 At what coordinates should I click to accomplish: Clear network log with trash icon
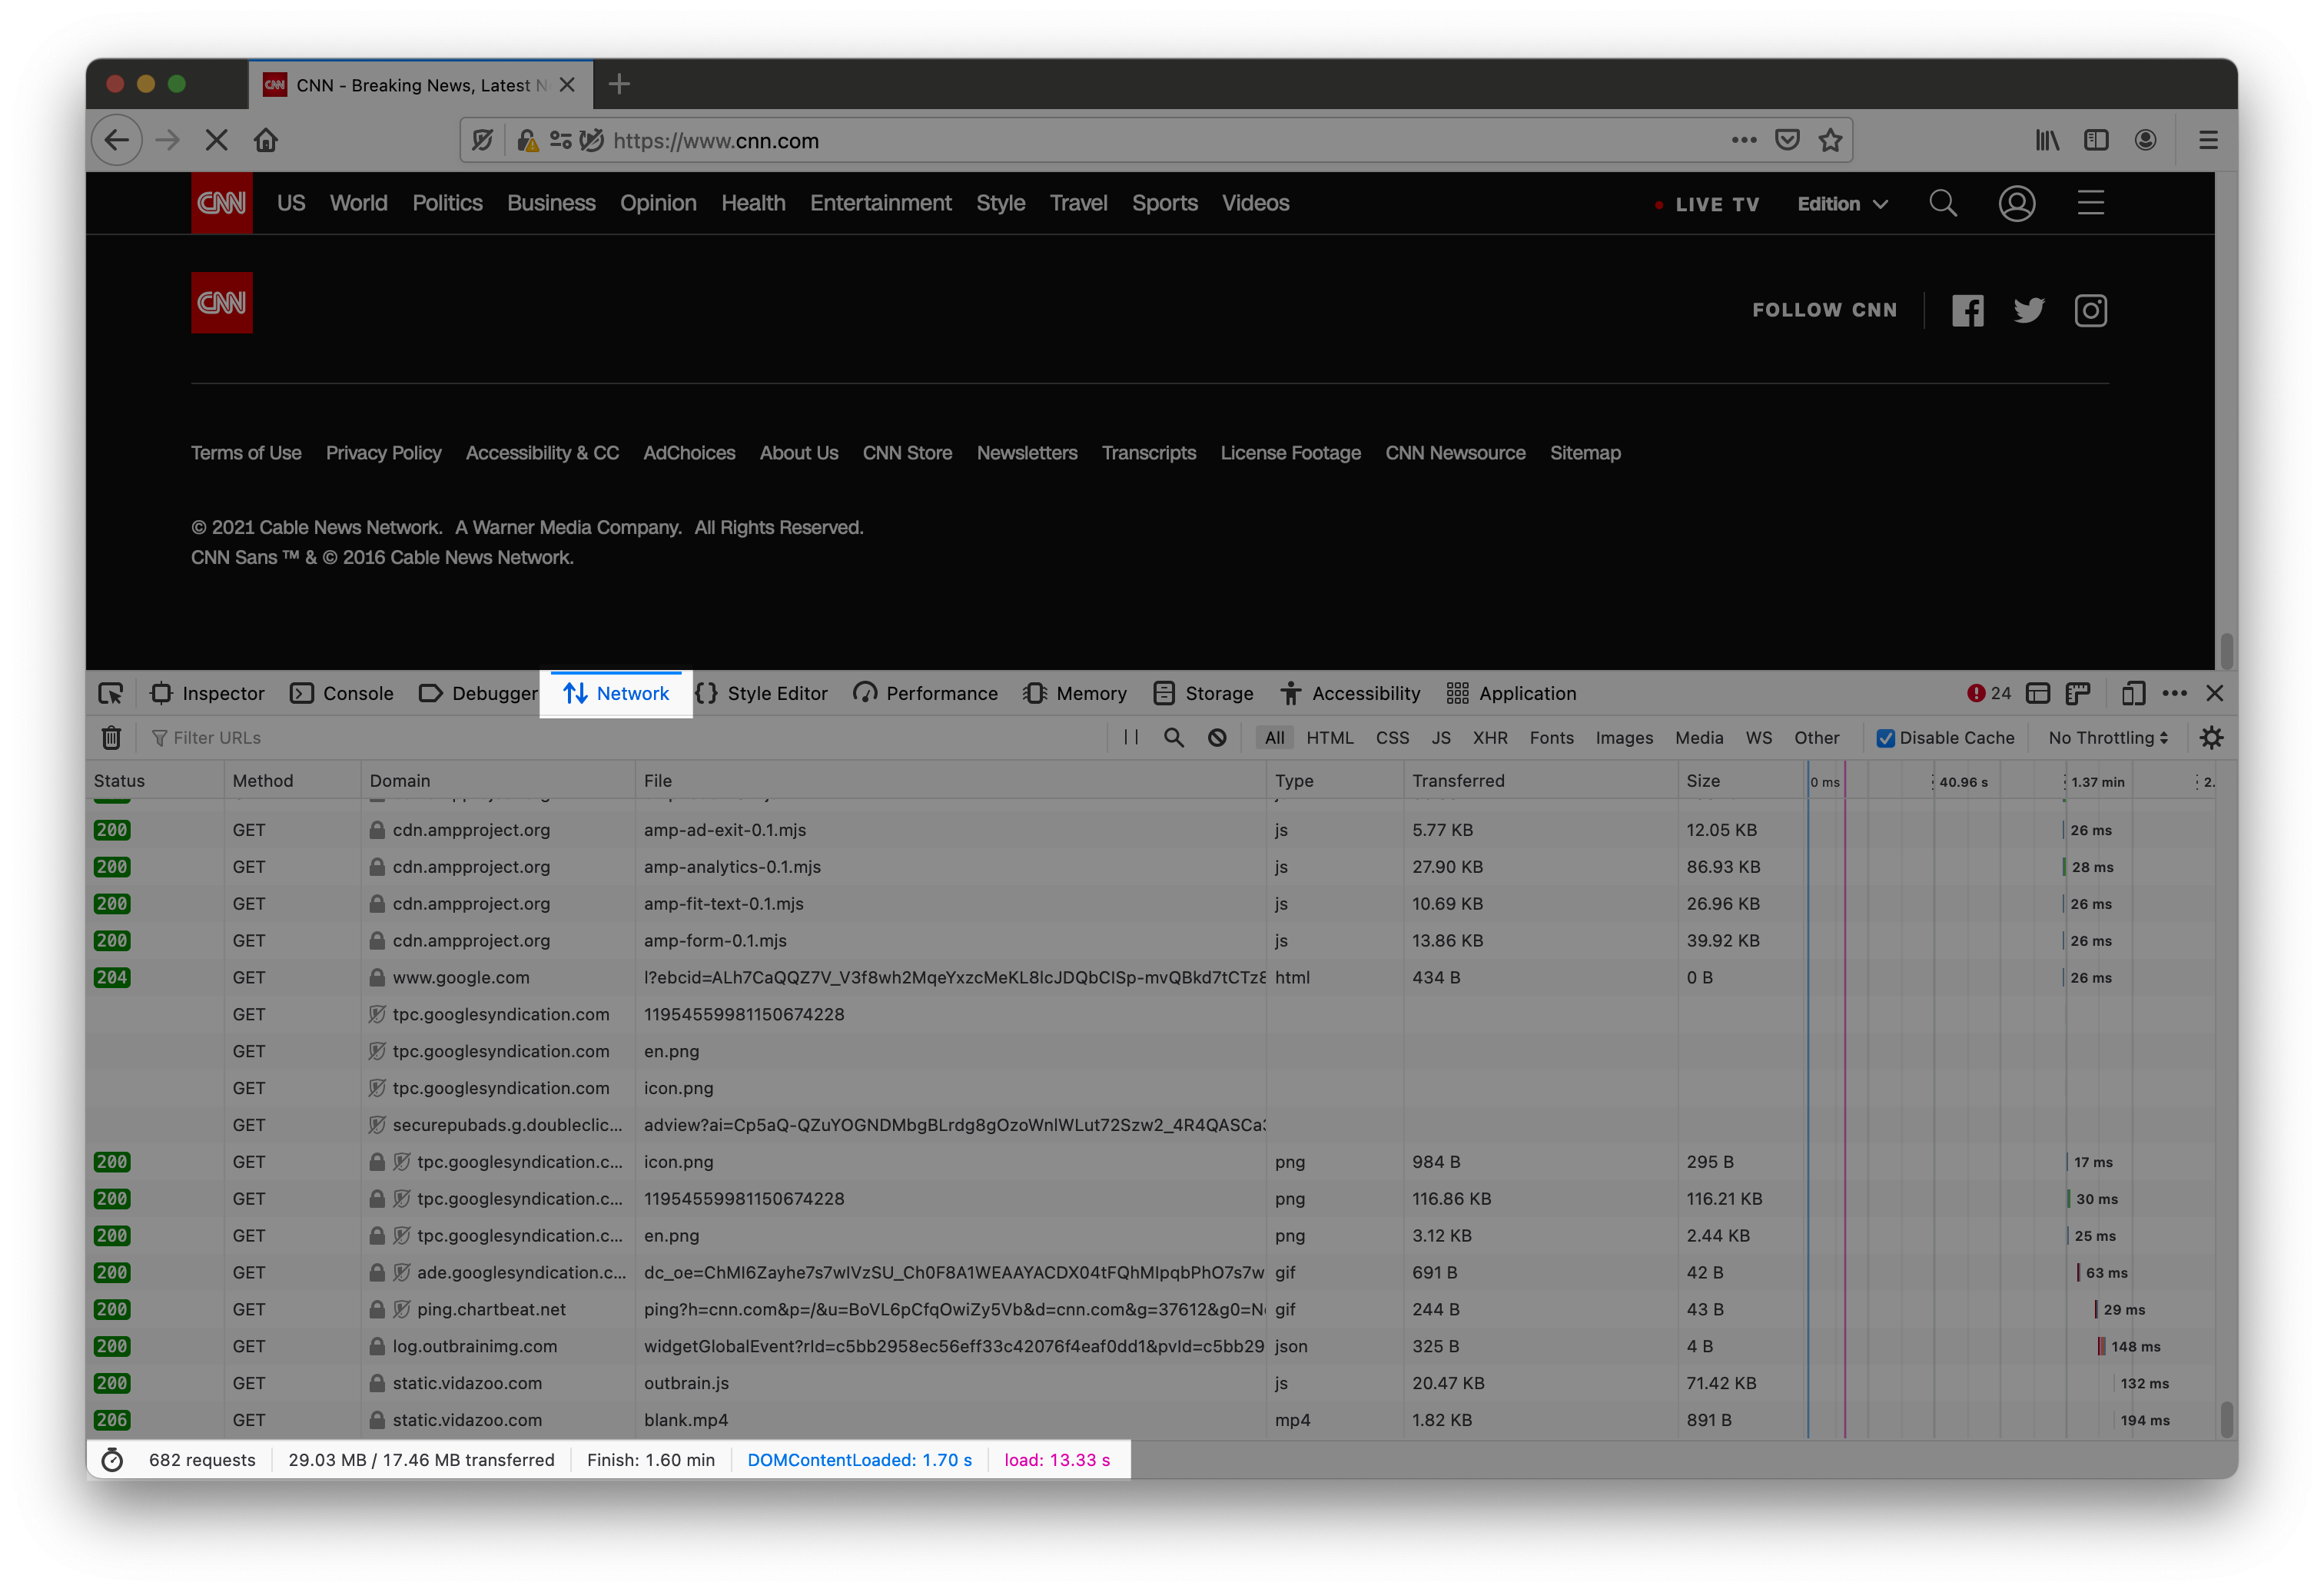pos(111,738)
